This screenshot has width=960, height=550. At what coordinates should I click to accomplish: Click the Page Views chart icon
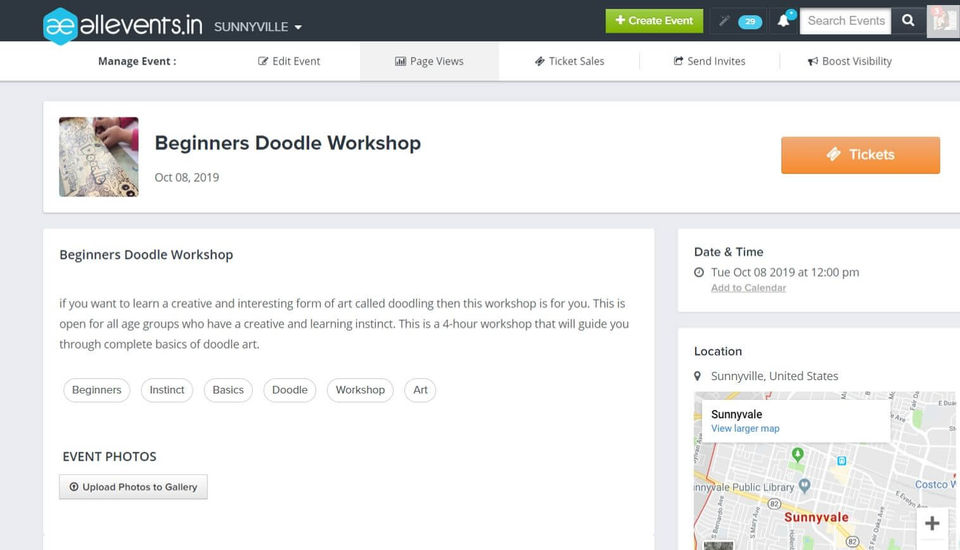[x=400, y=61]
